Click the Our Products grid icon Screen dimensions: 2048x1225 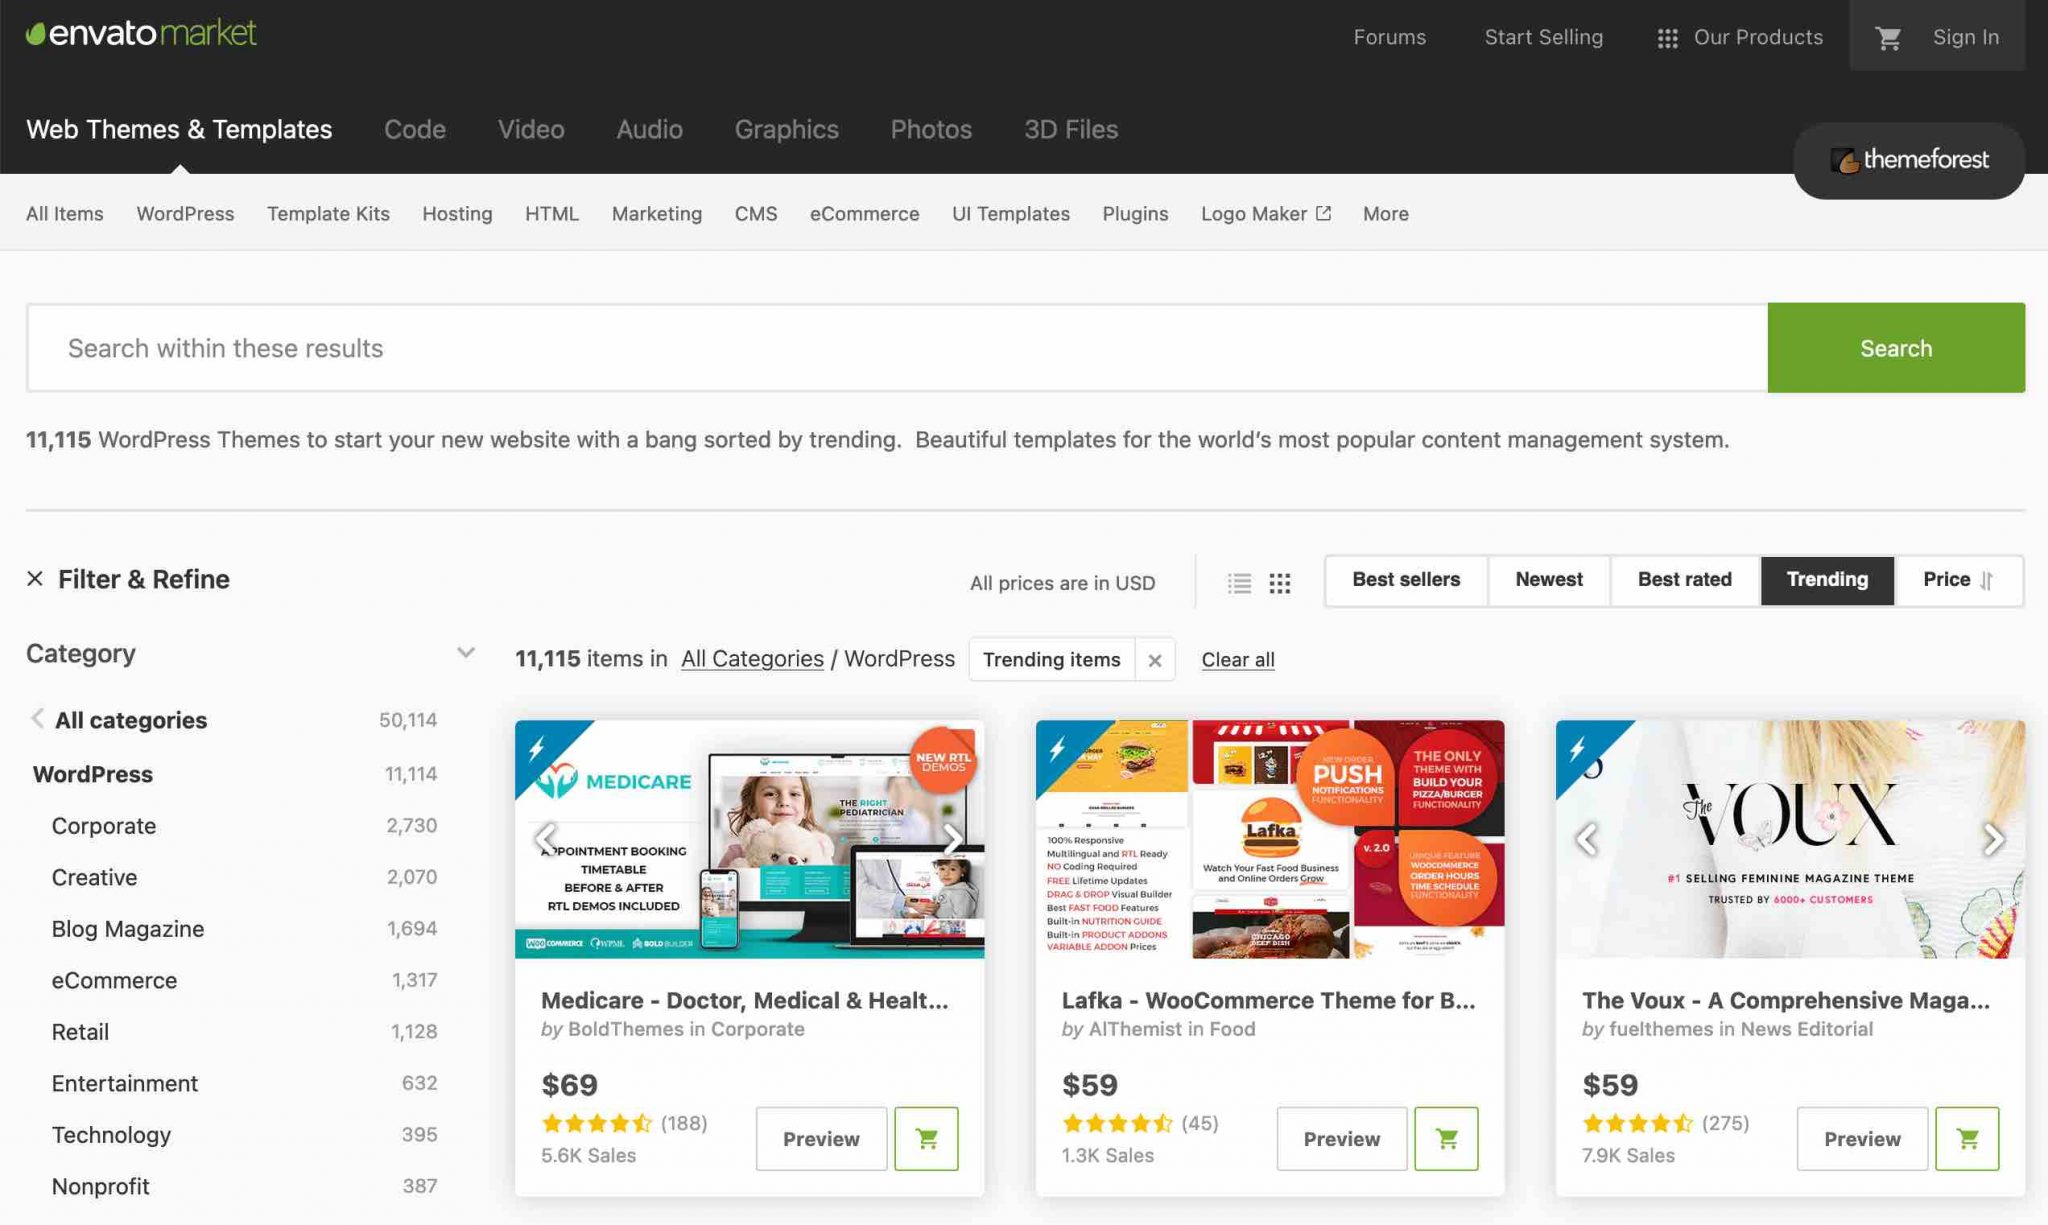1667,37
